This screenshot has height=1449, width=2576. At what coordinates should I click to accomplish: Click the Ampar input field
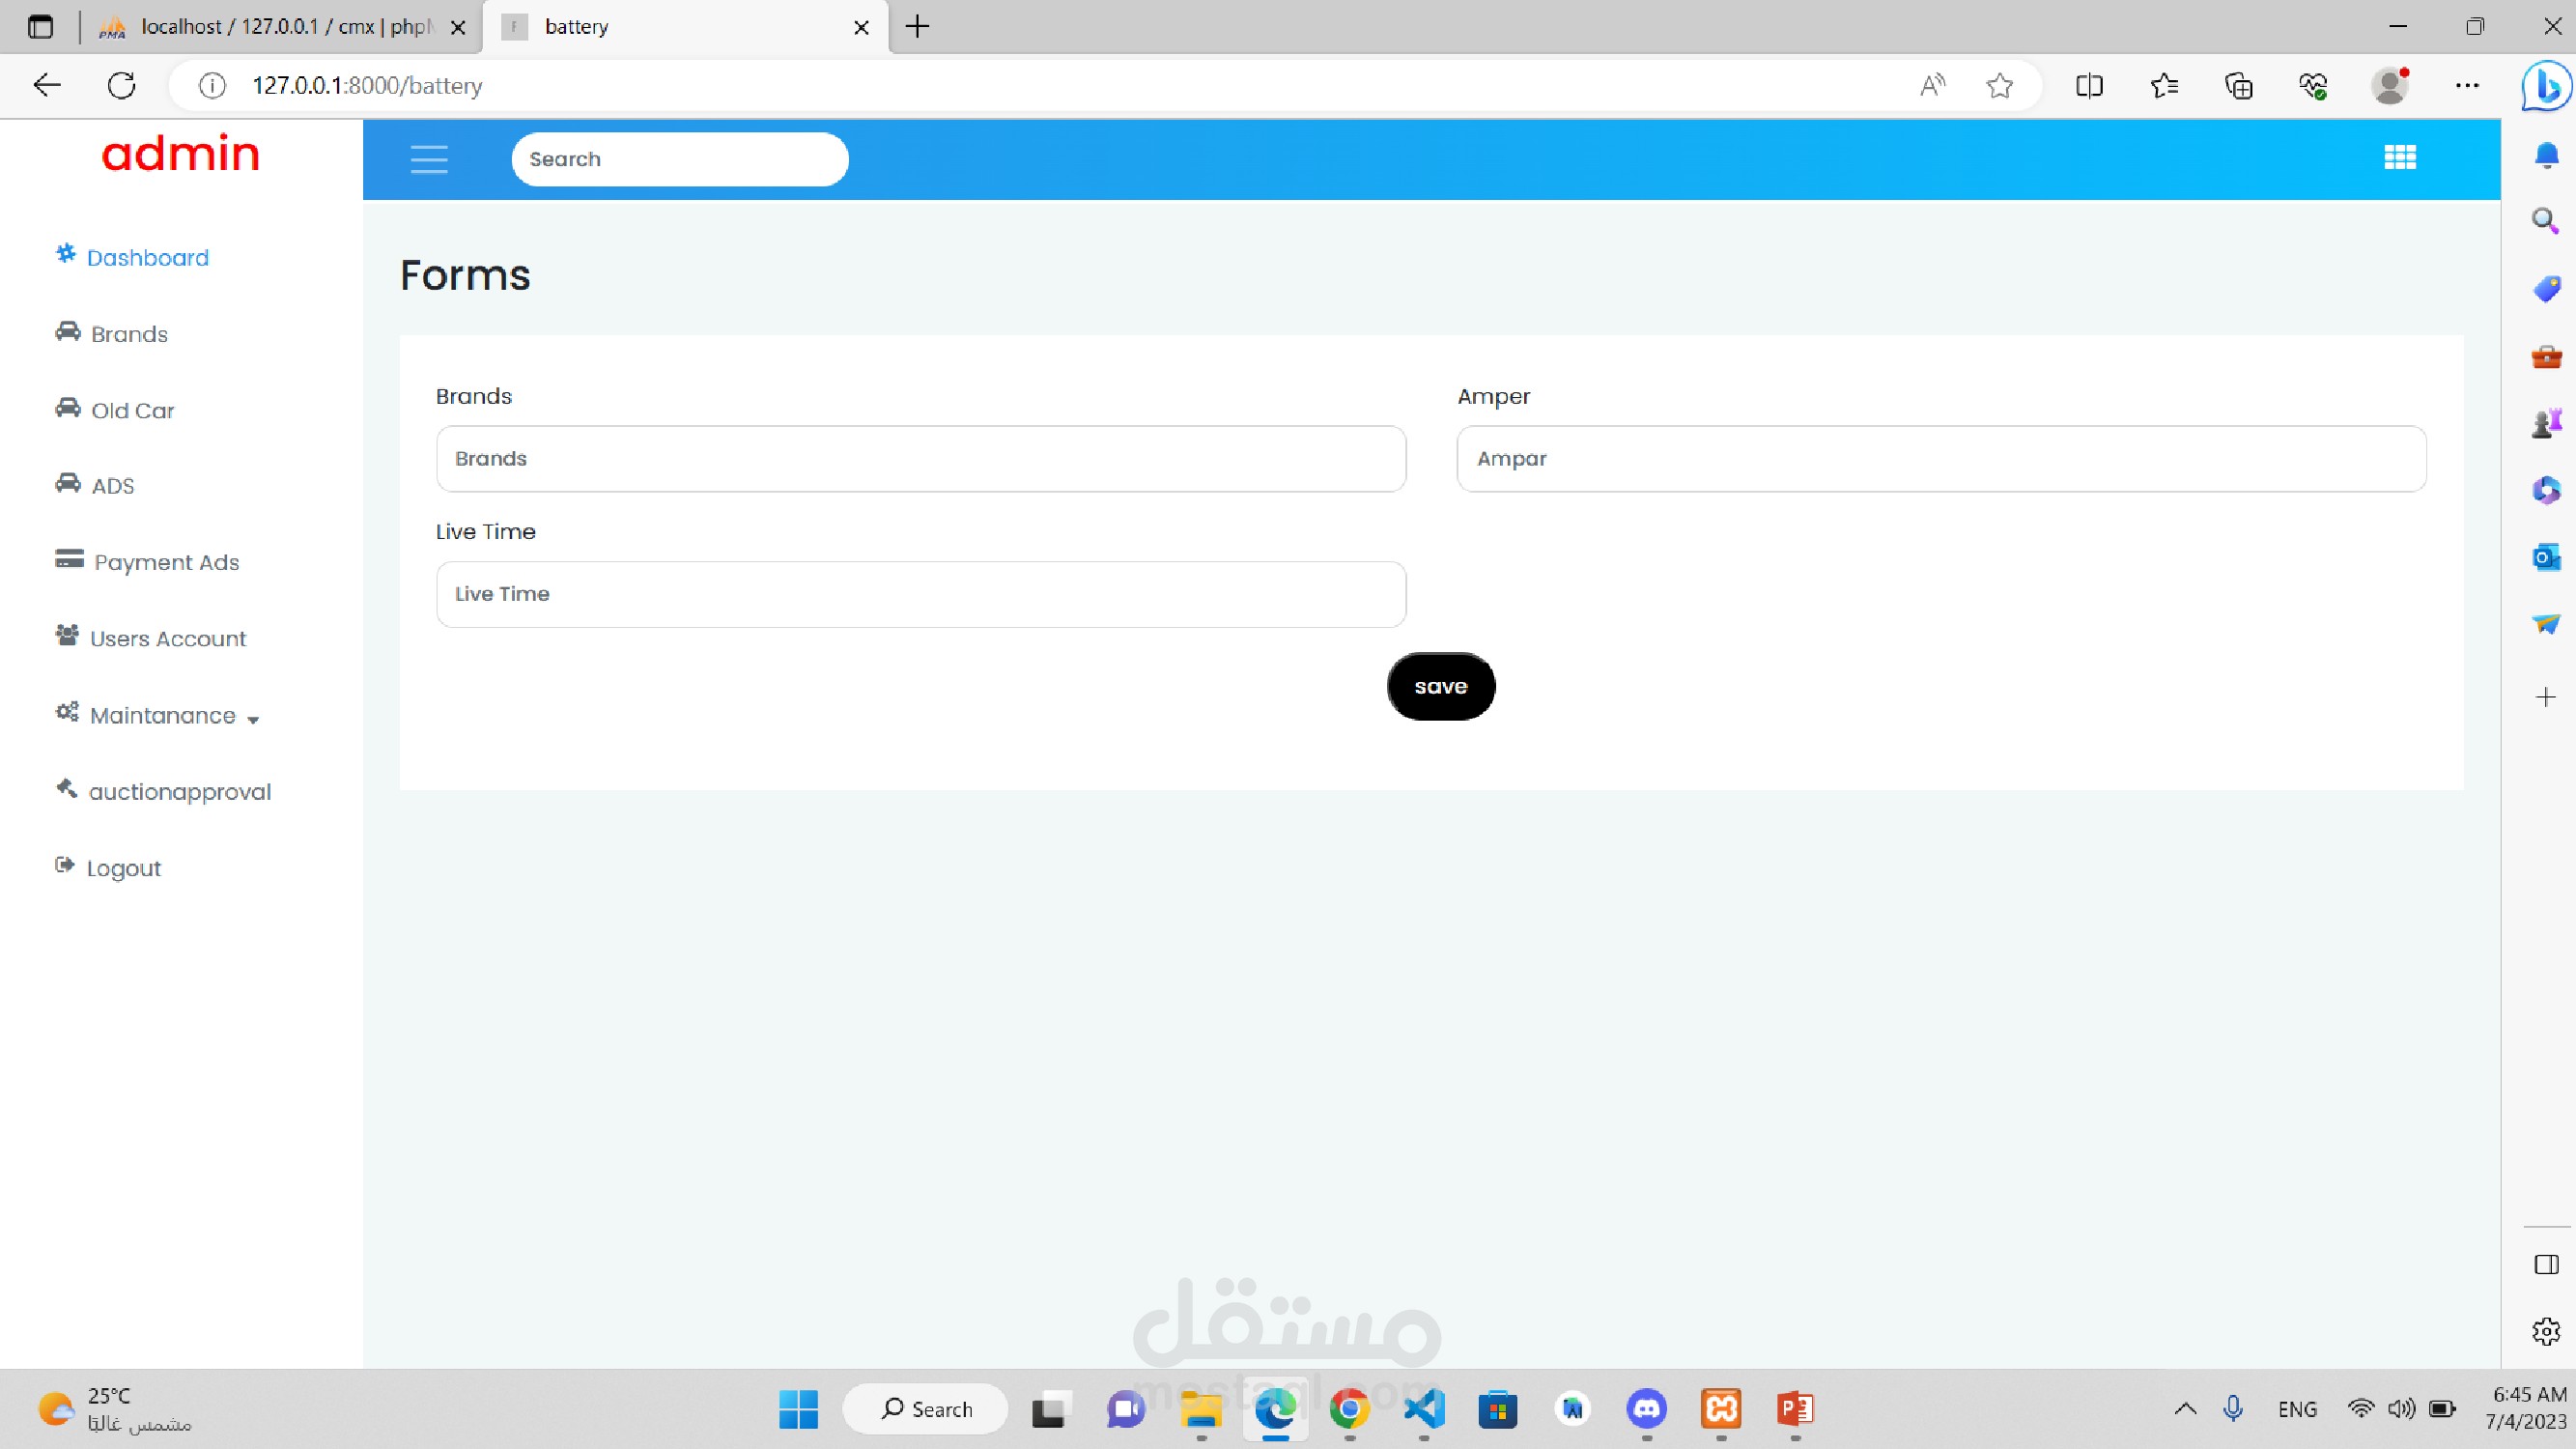coord(1940,459)
